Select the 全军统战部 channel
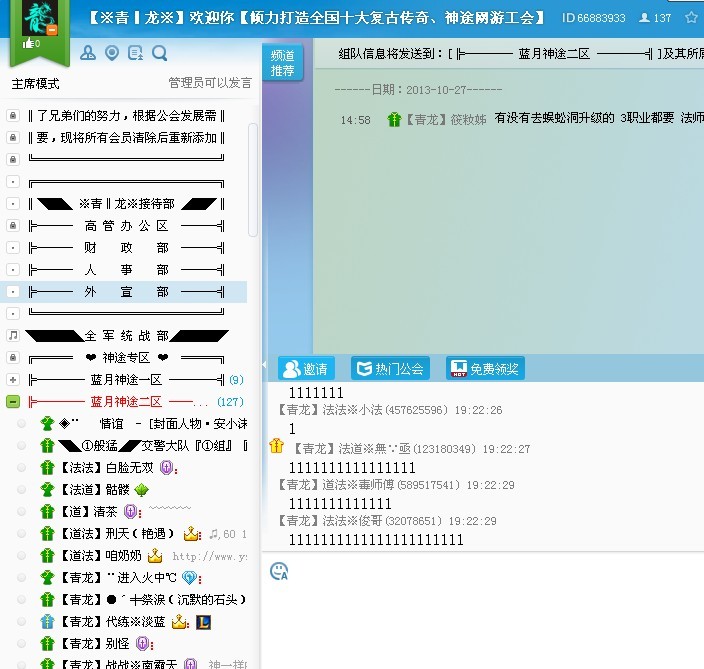This screenshot has height=669, width=704. (x=127, y=335)
